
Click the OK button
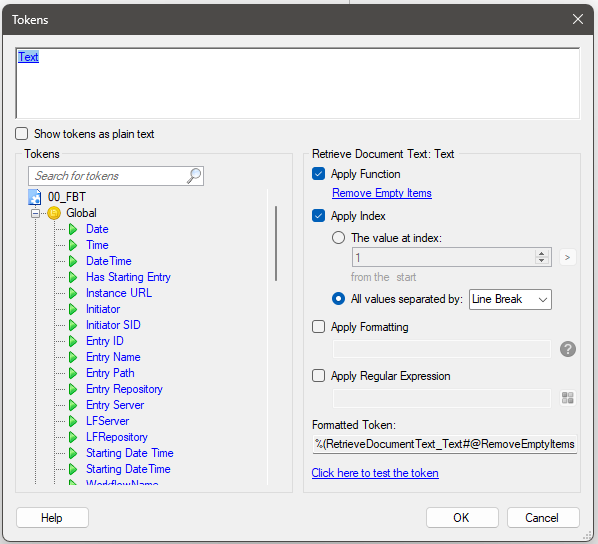(462, 518)
